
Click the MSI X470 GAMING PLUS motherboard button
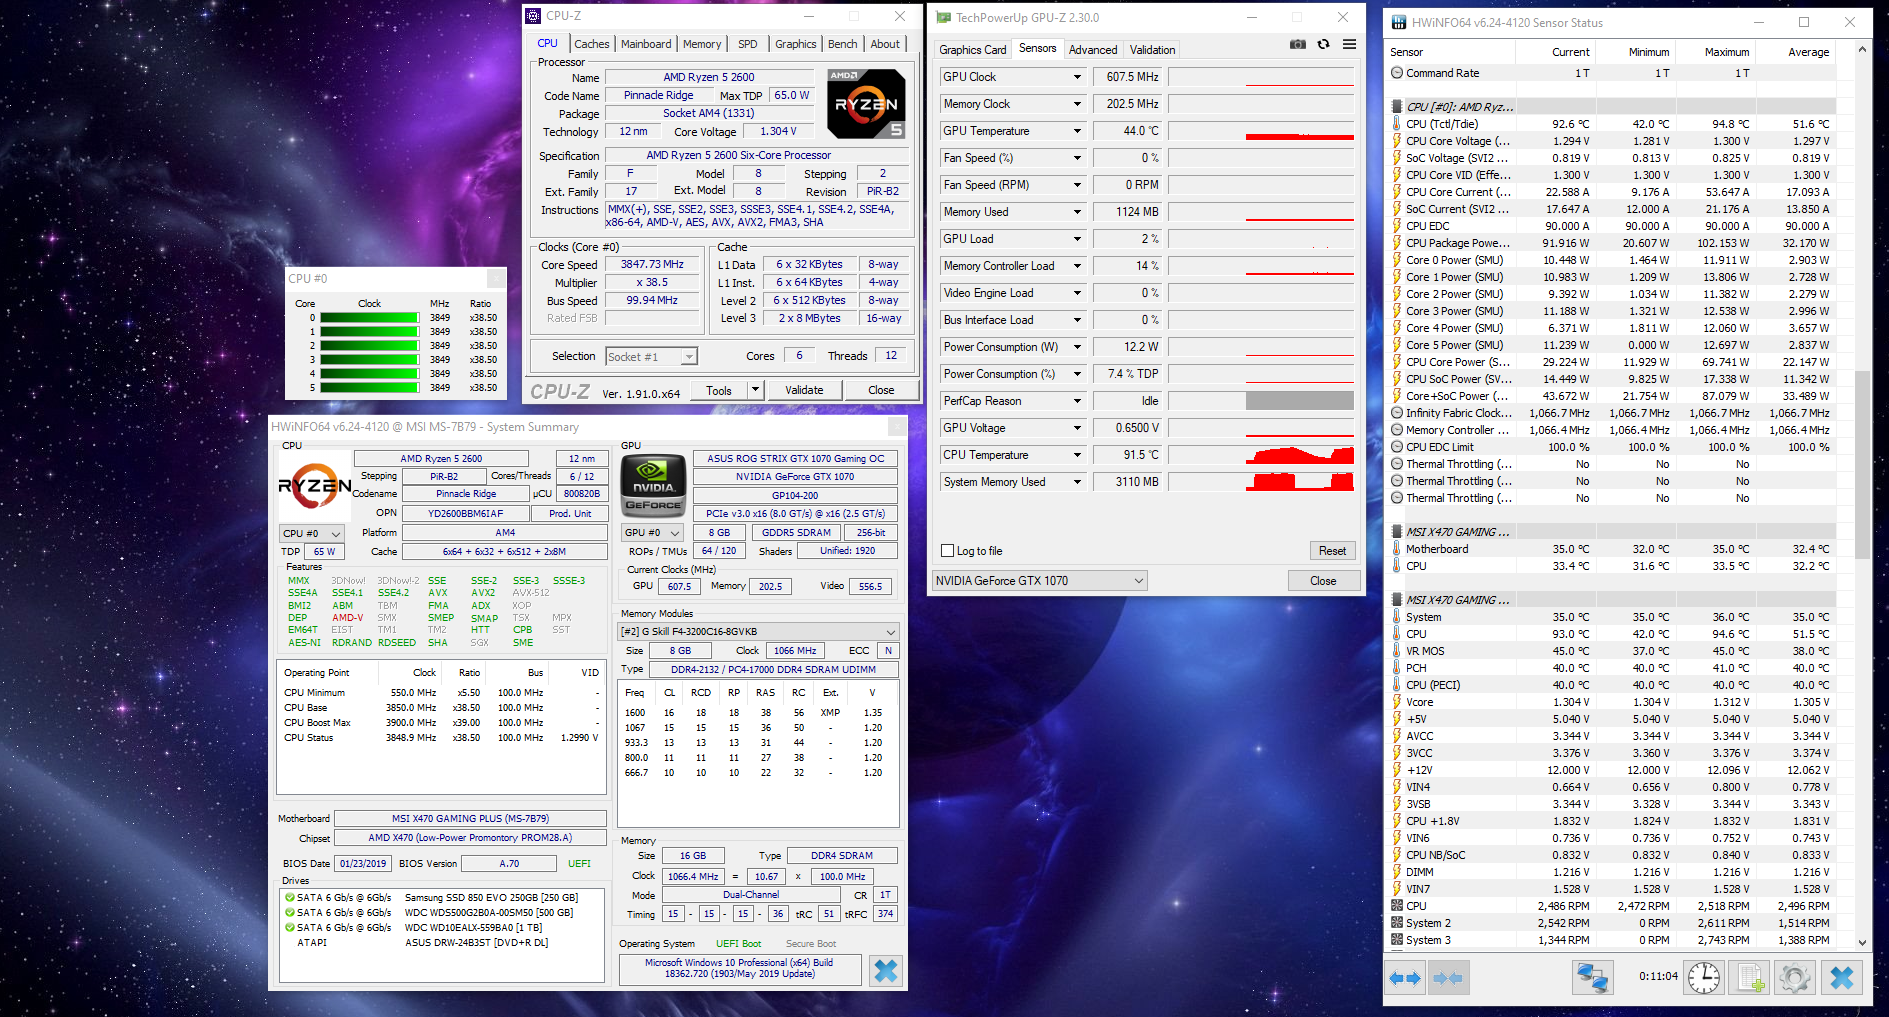tap(470, 818)
